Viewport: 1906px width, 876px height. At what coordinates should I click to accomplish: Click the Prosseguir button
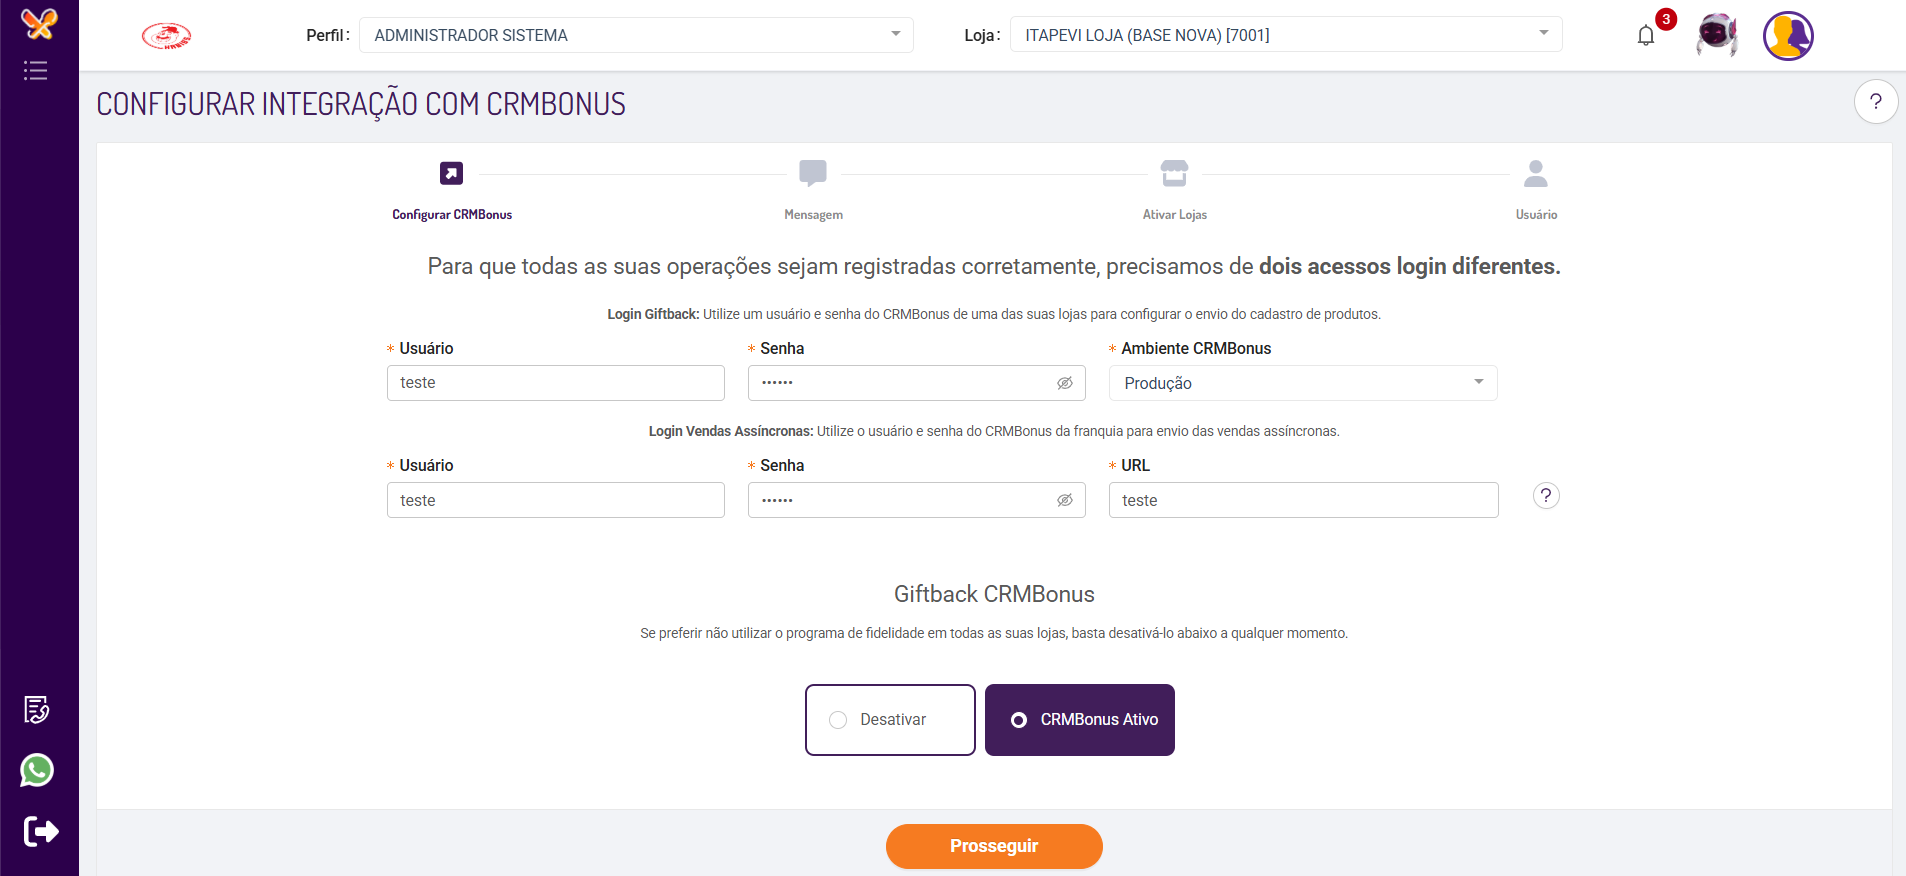click(994, 846)
